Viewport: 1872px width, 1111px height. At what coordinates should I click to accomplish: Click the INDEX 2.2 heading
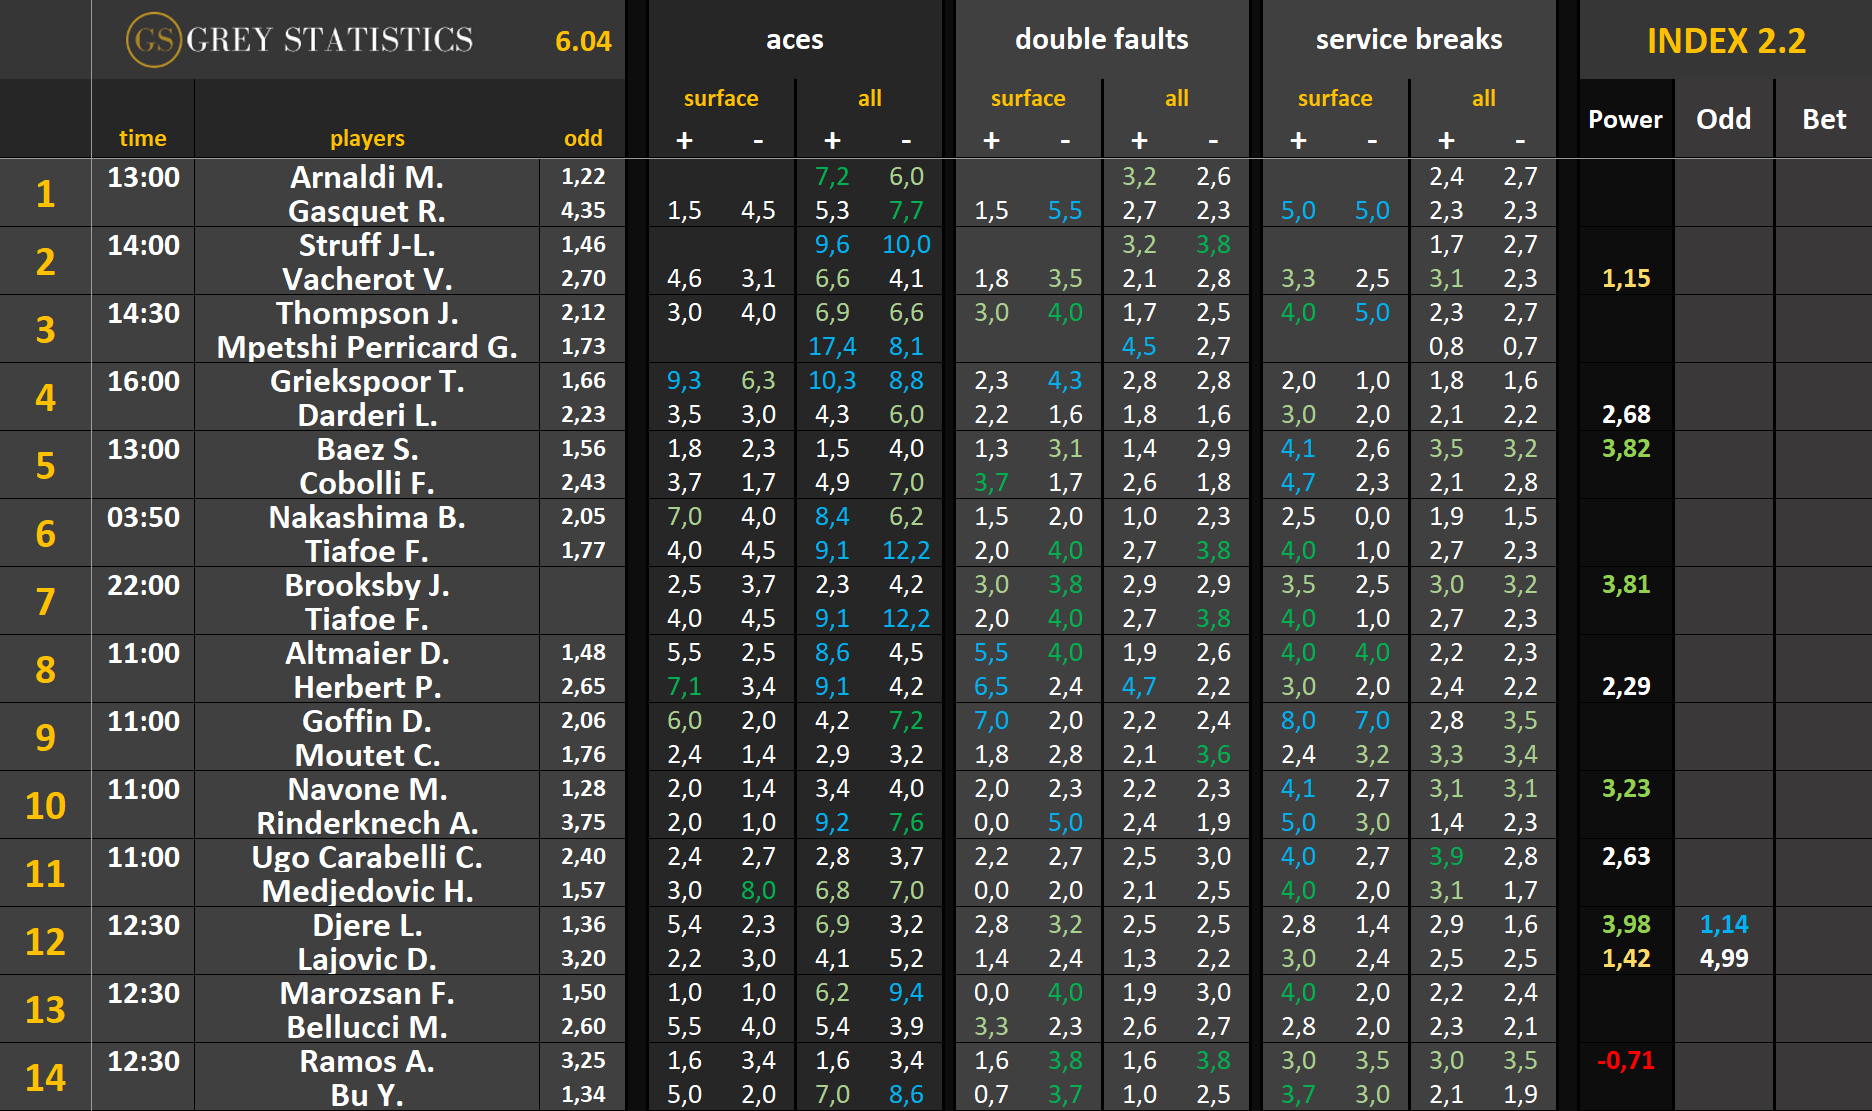(1725, 41)
